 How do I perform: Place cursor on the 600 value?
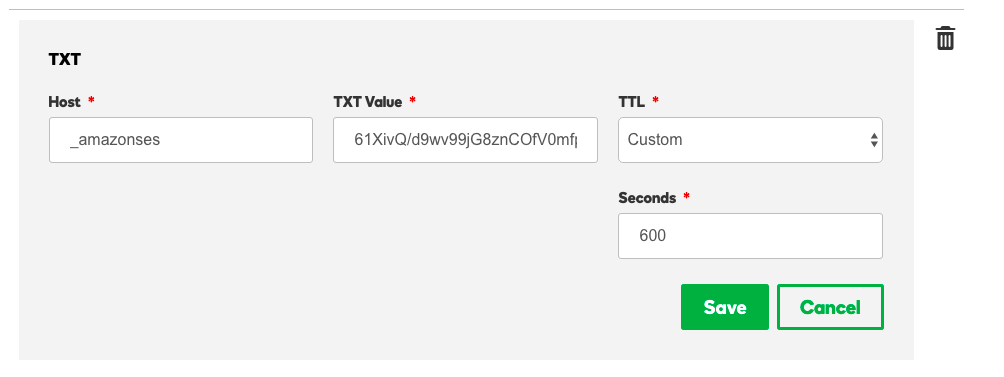pos(652,236)
